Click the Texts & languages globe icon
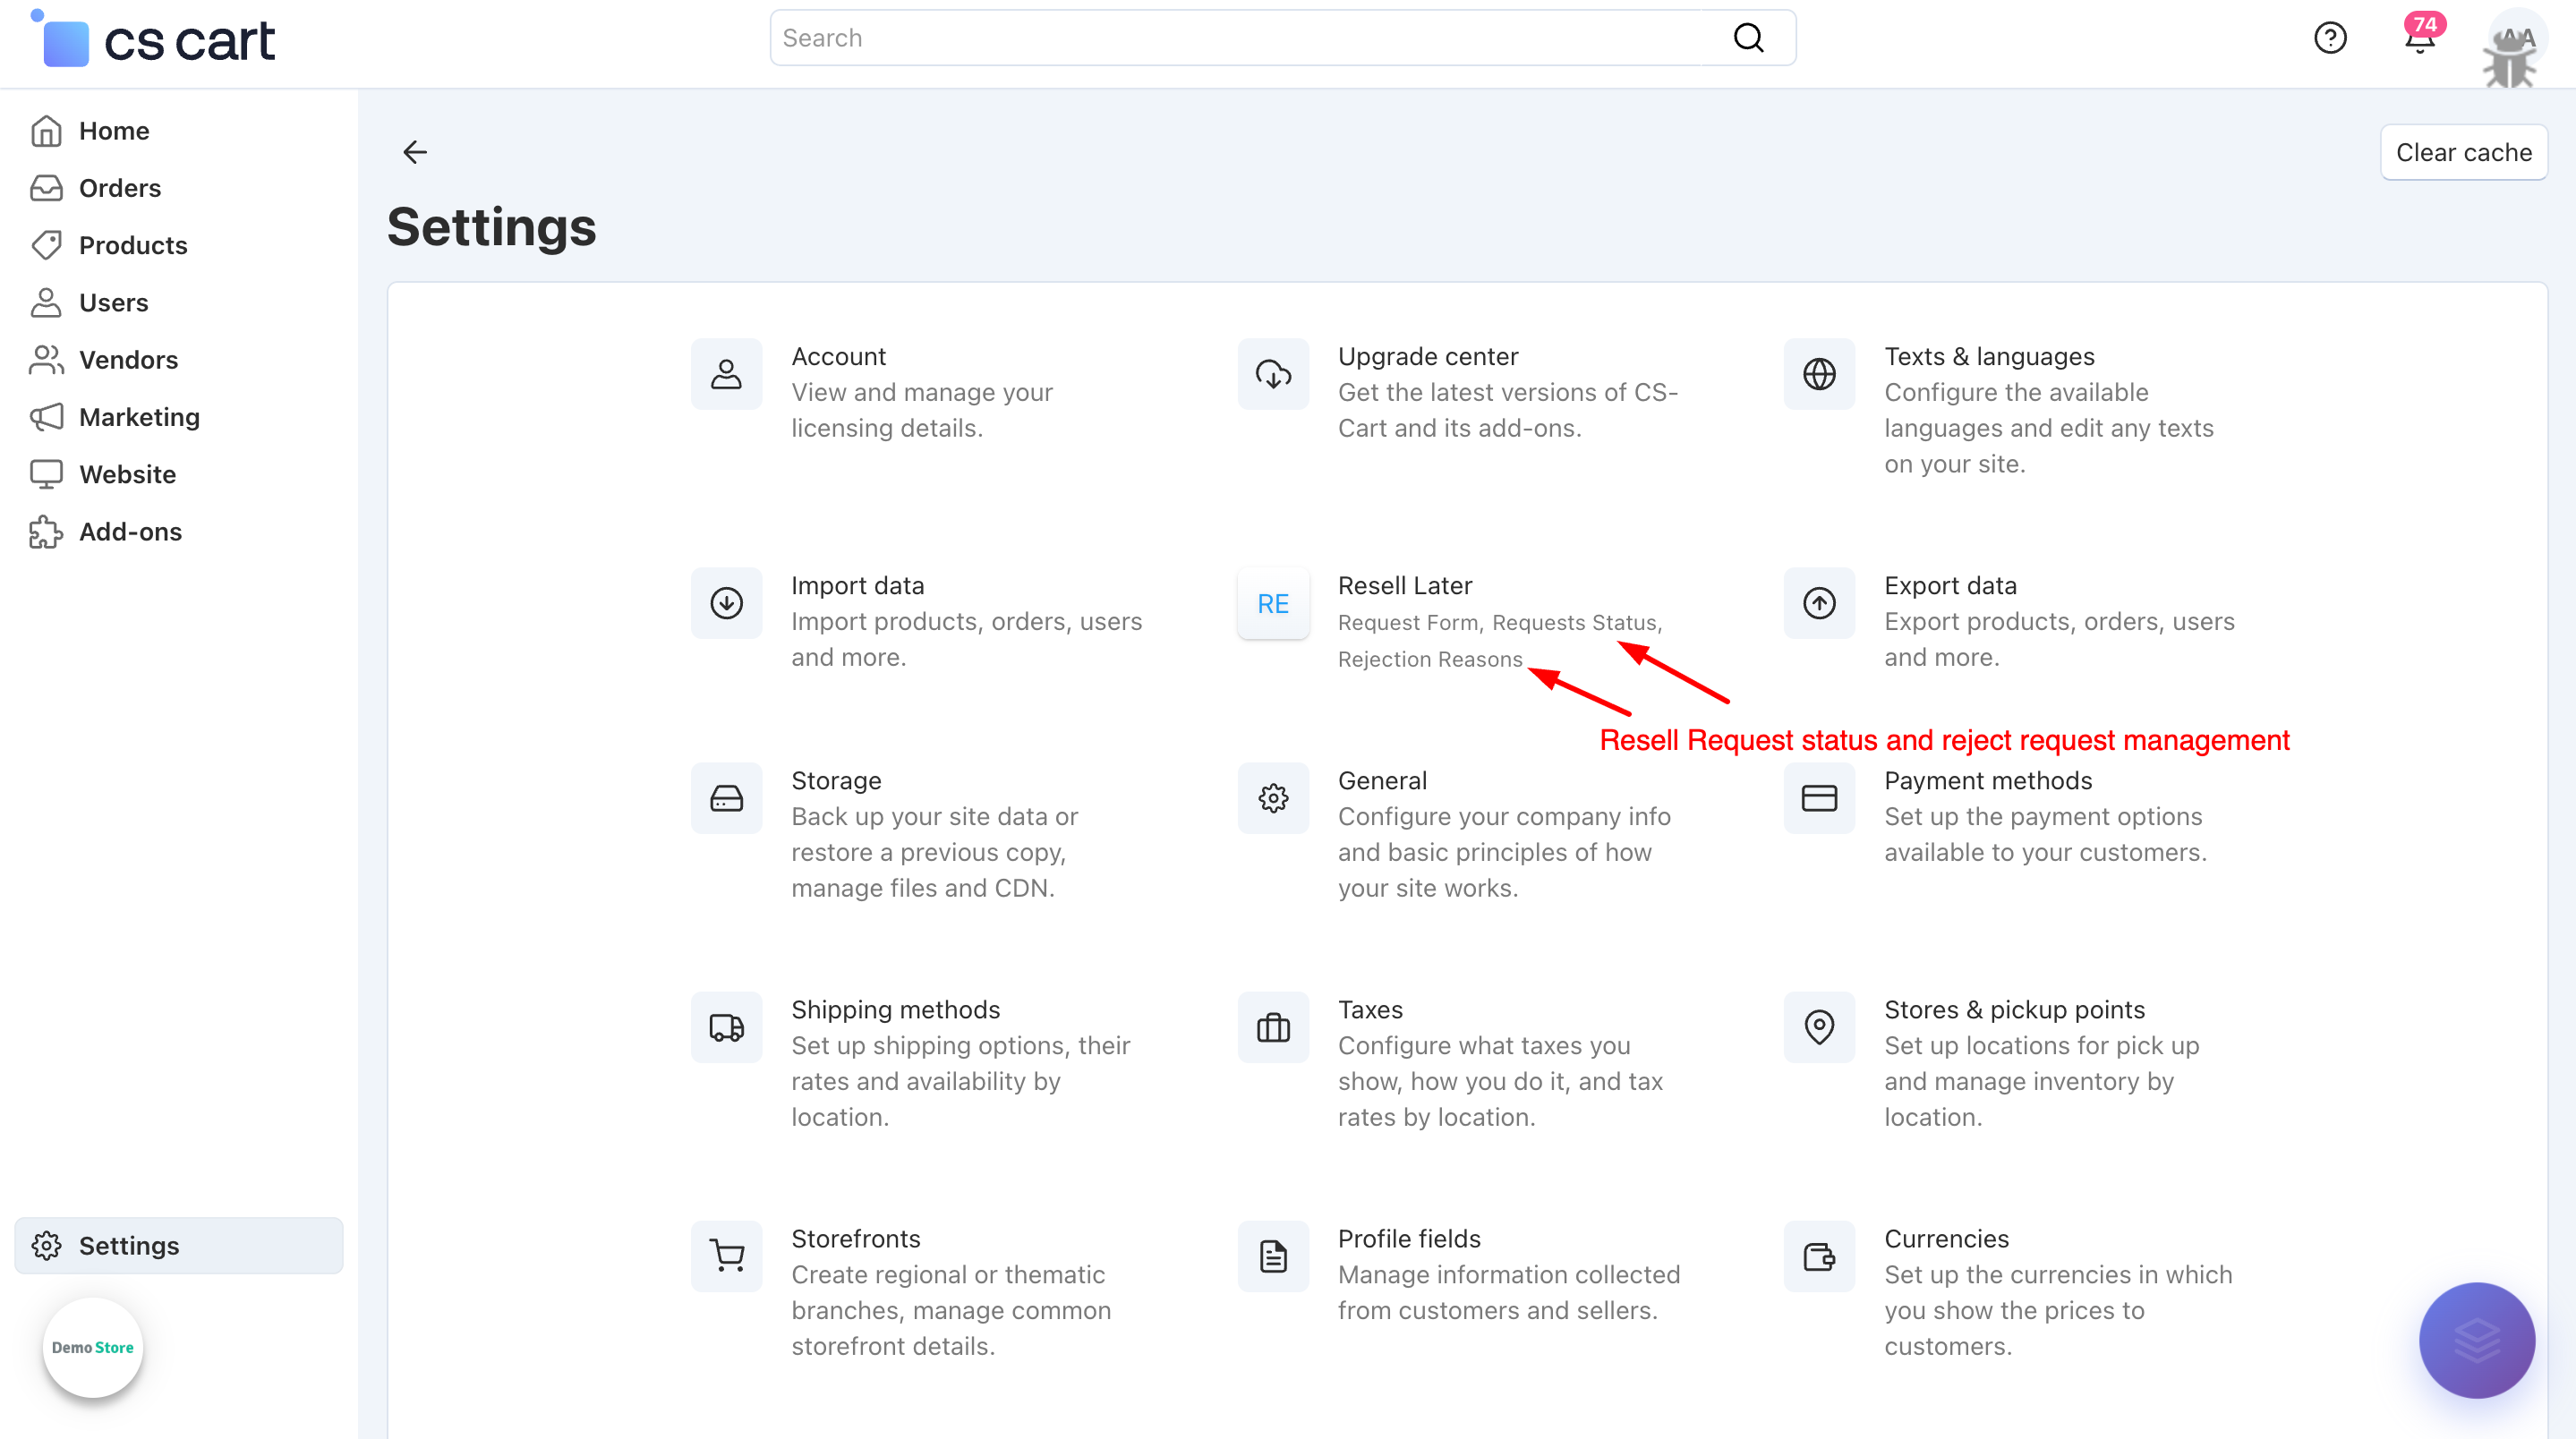Screen dimensions: 2576x1439 point(1819,374)
